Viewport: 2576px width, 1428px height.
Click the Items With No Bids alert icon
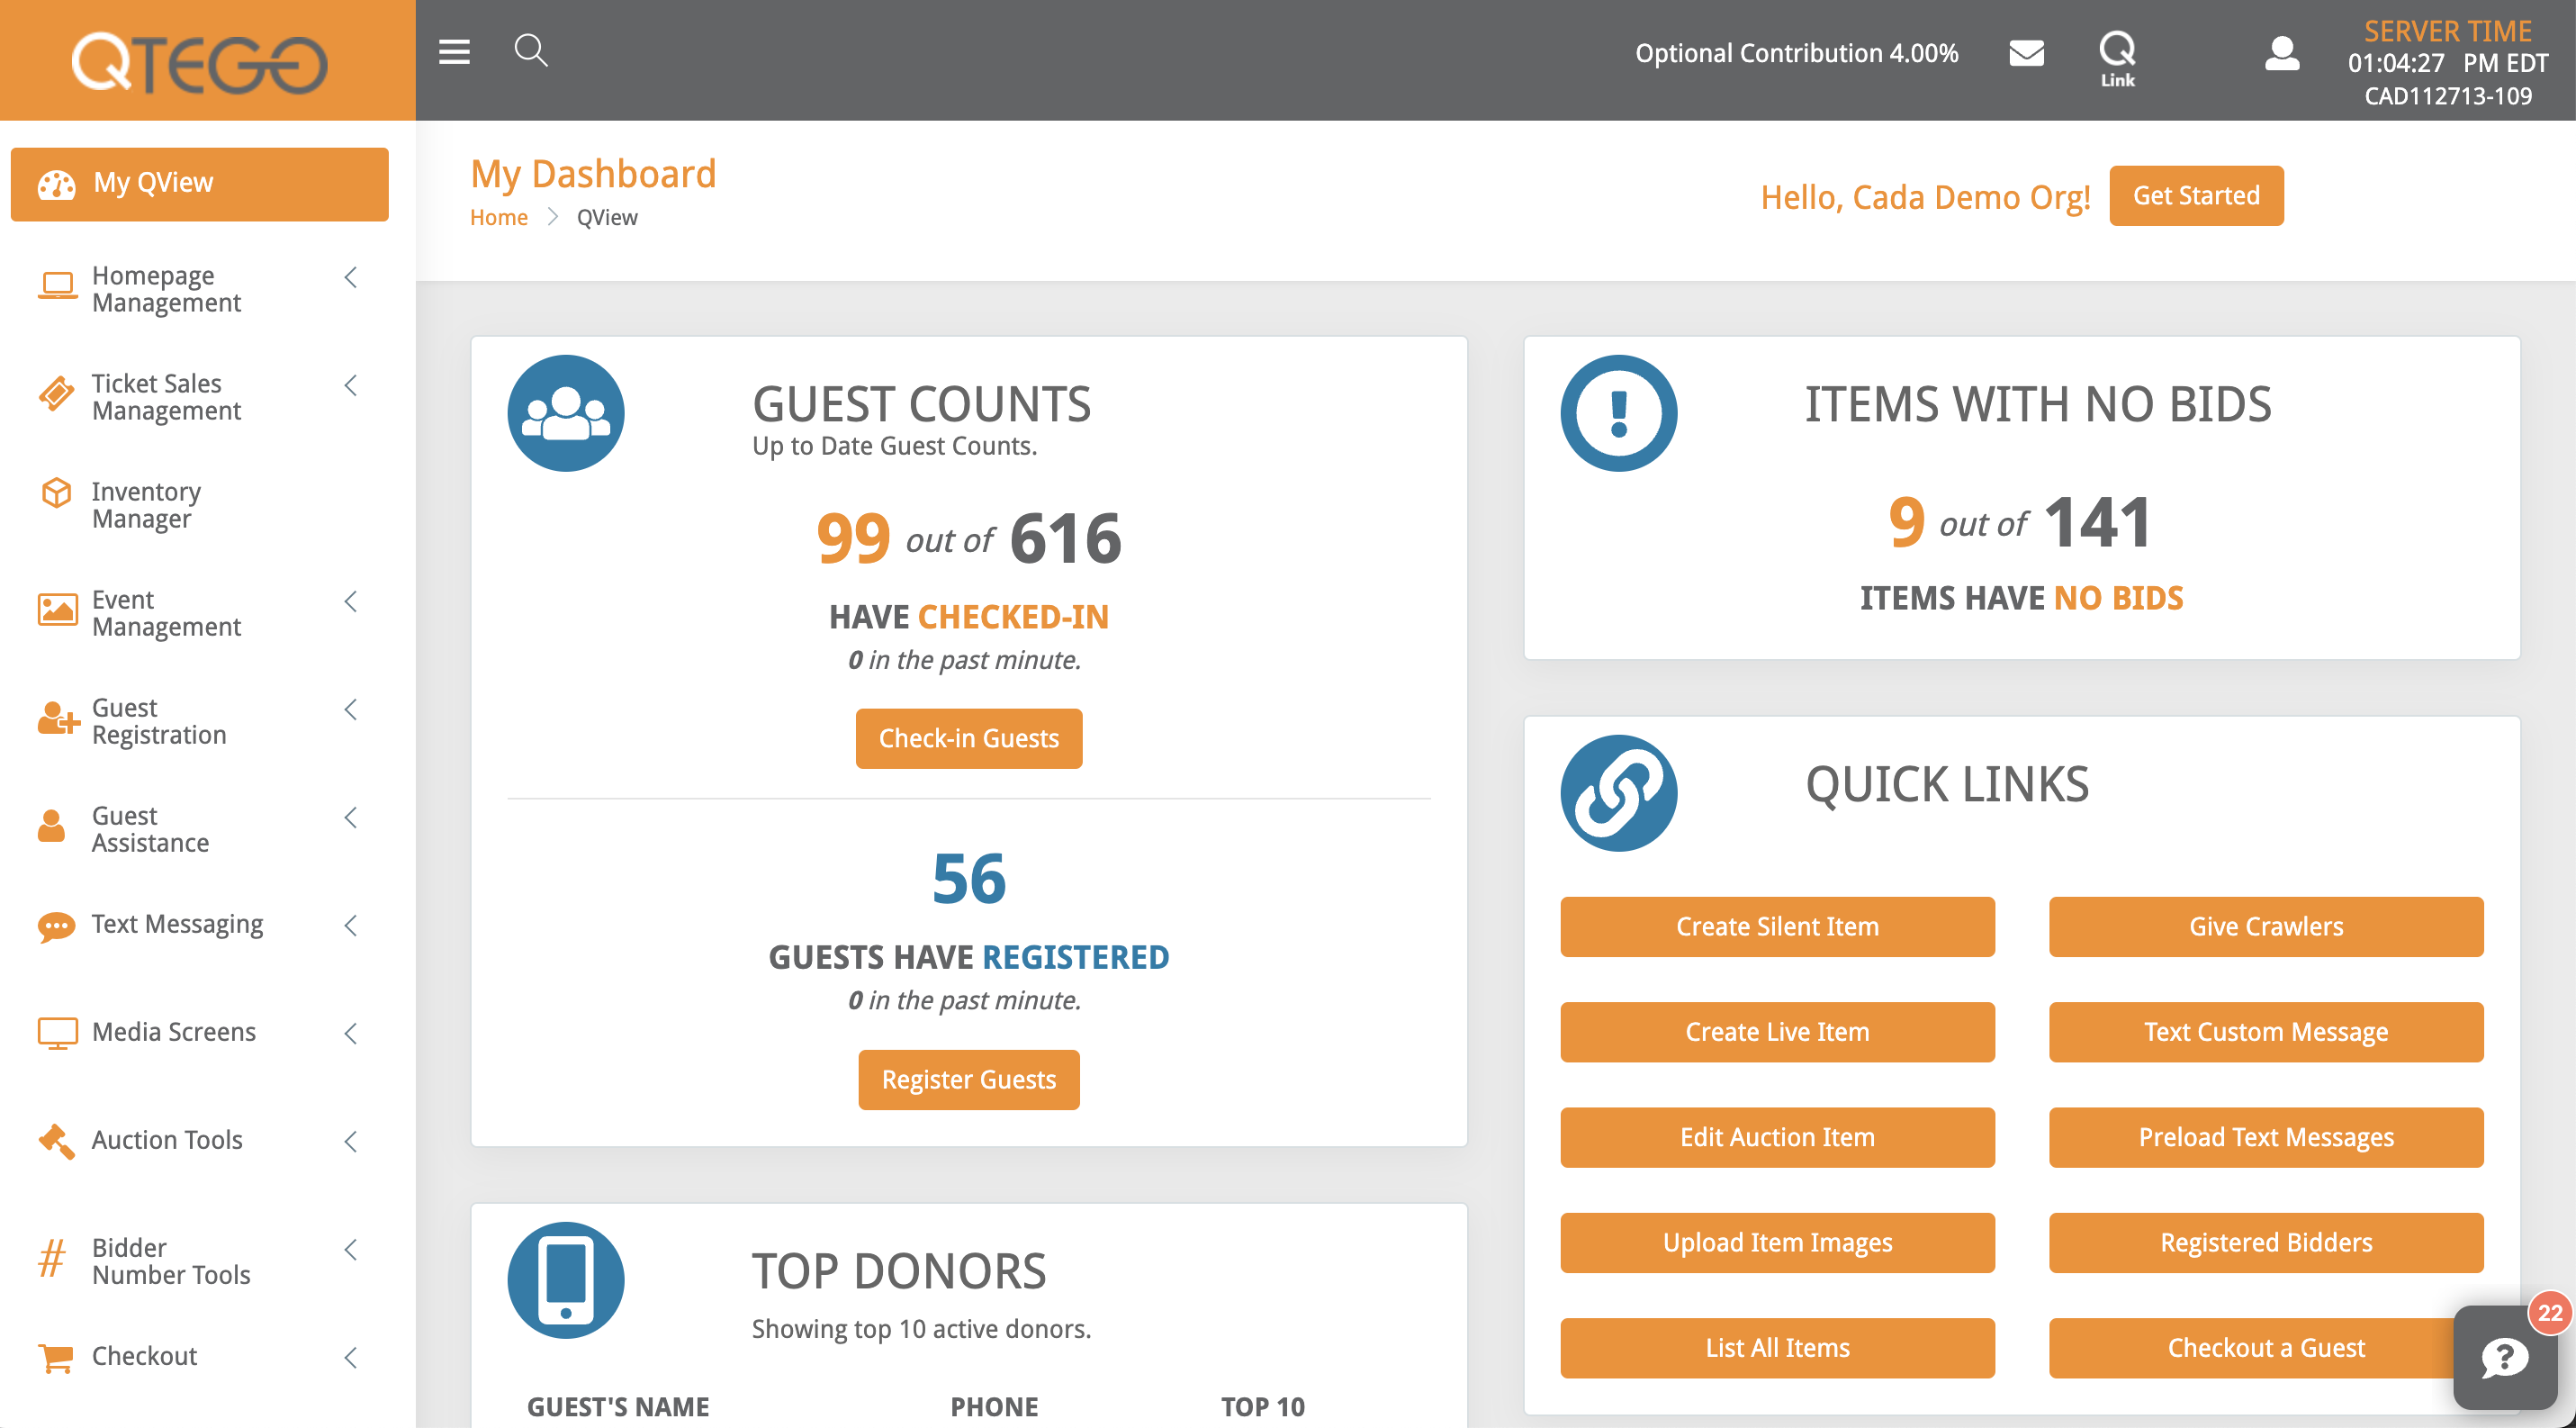[1618, 413]
